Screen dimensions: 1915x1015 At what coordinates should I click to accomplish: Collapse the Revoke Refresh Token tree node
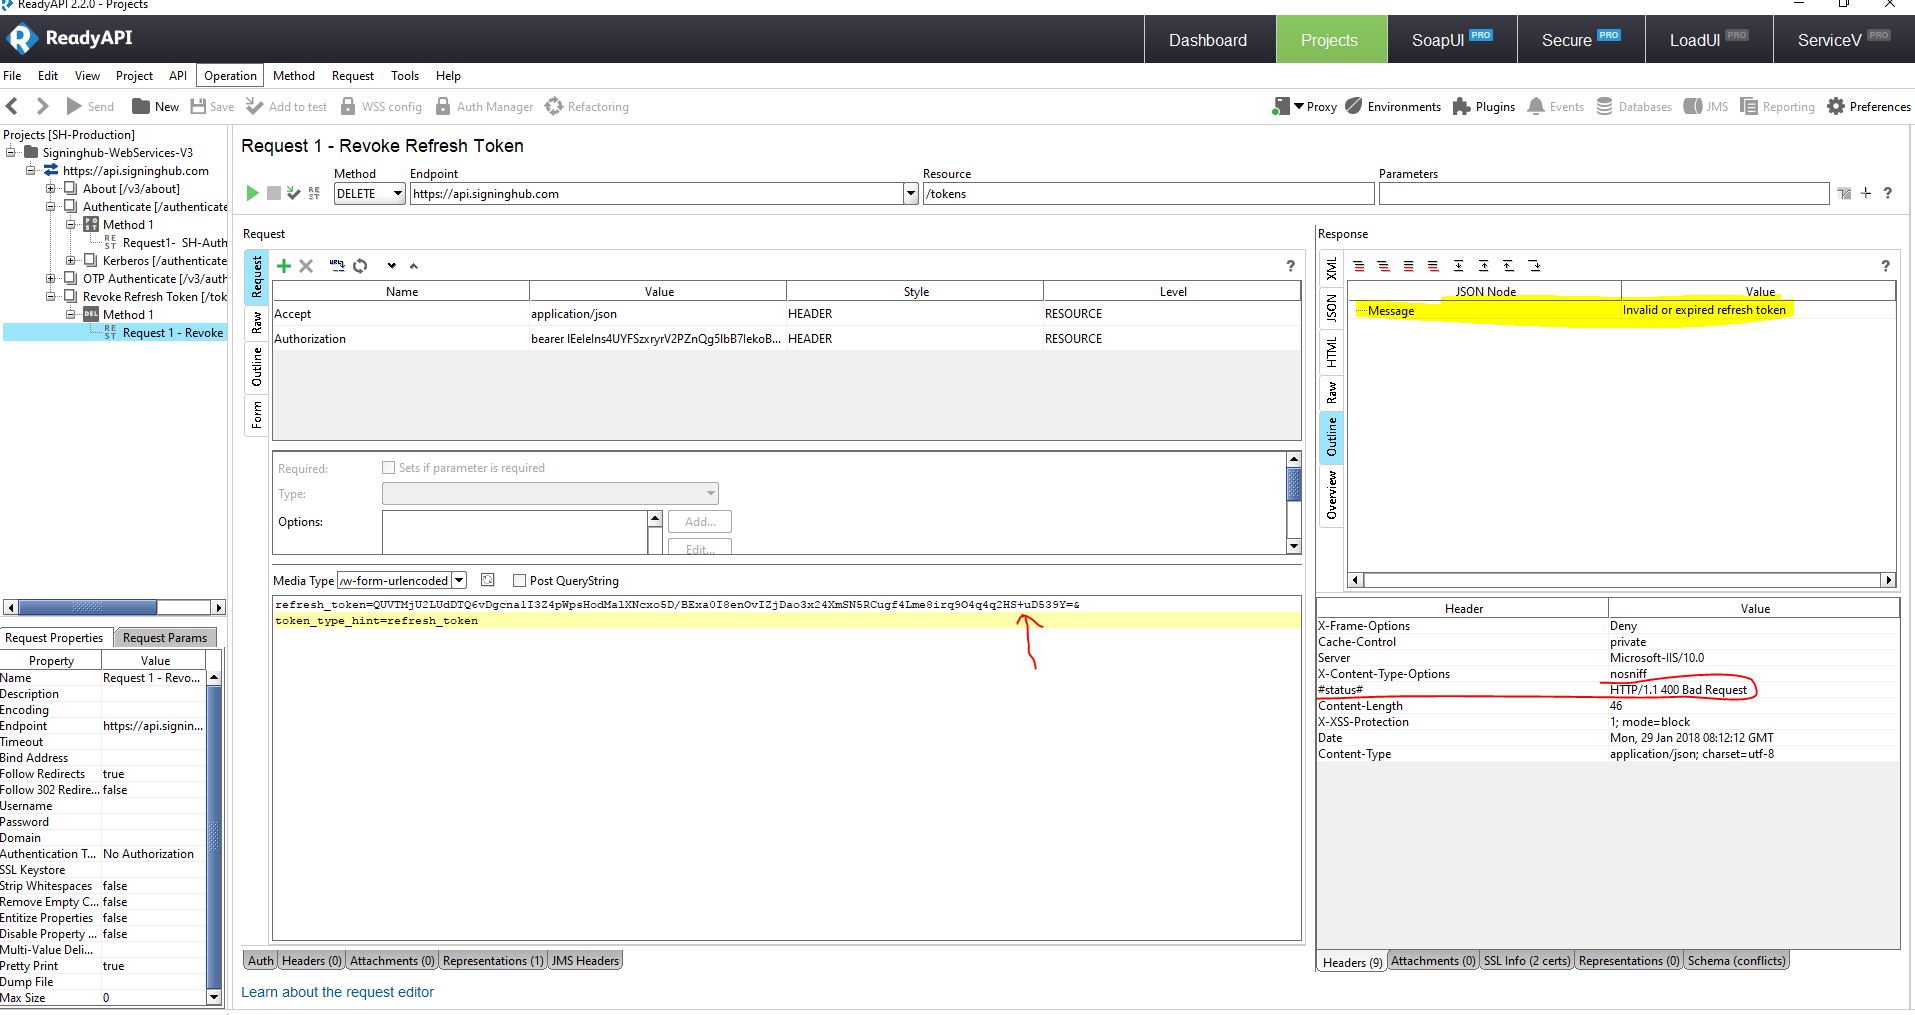pyautogui.click(x=51, y=297)
